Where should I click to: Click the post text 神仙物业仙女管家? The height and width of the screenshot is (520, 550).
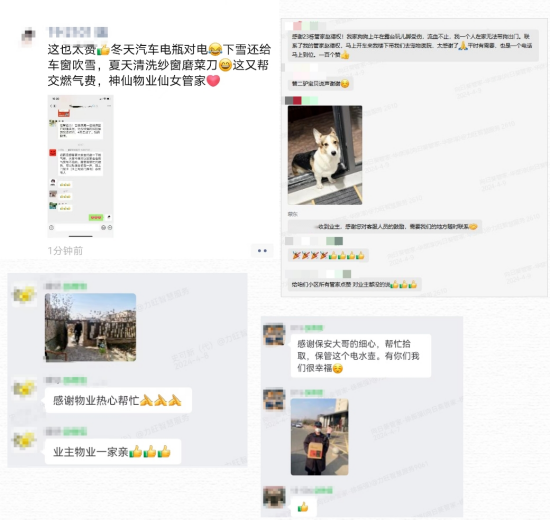click(x=157, y=81)
